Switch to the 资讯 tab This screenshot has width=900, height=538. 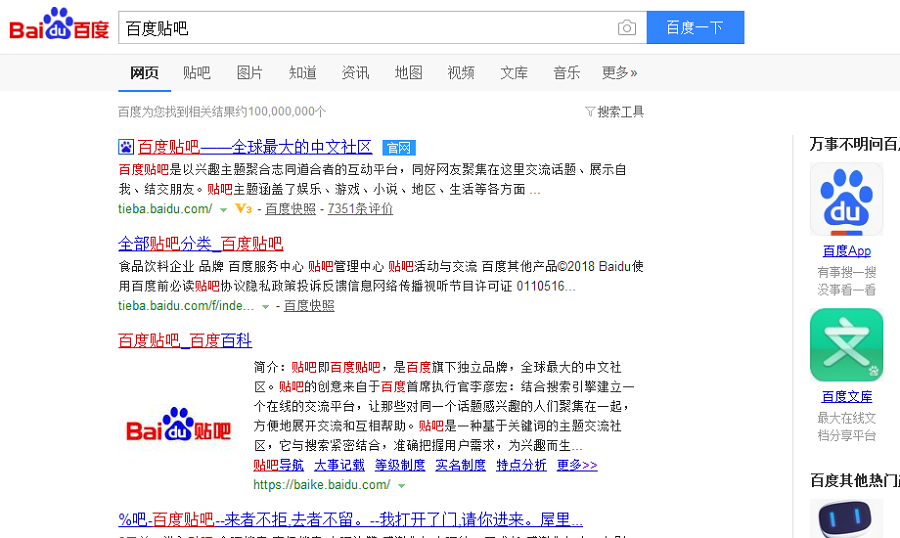click(x=355, y=73)
